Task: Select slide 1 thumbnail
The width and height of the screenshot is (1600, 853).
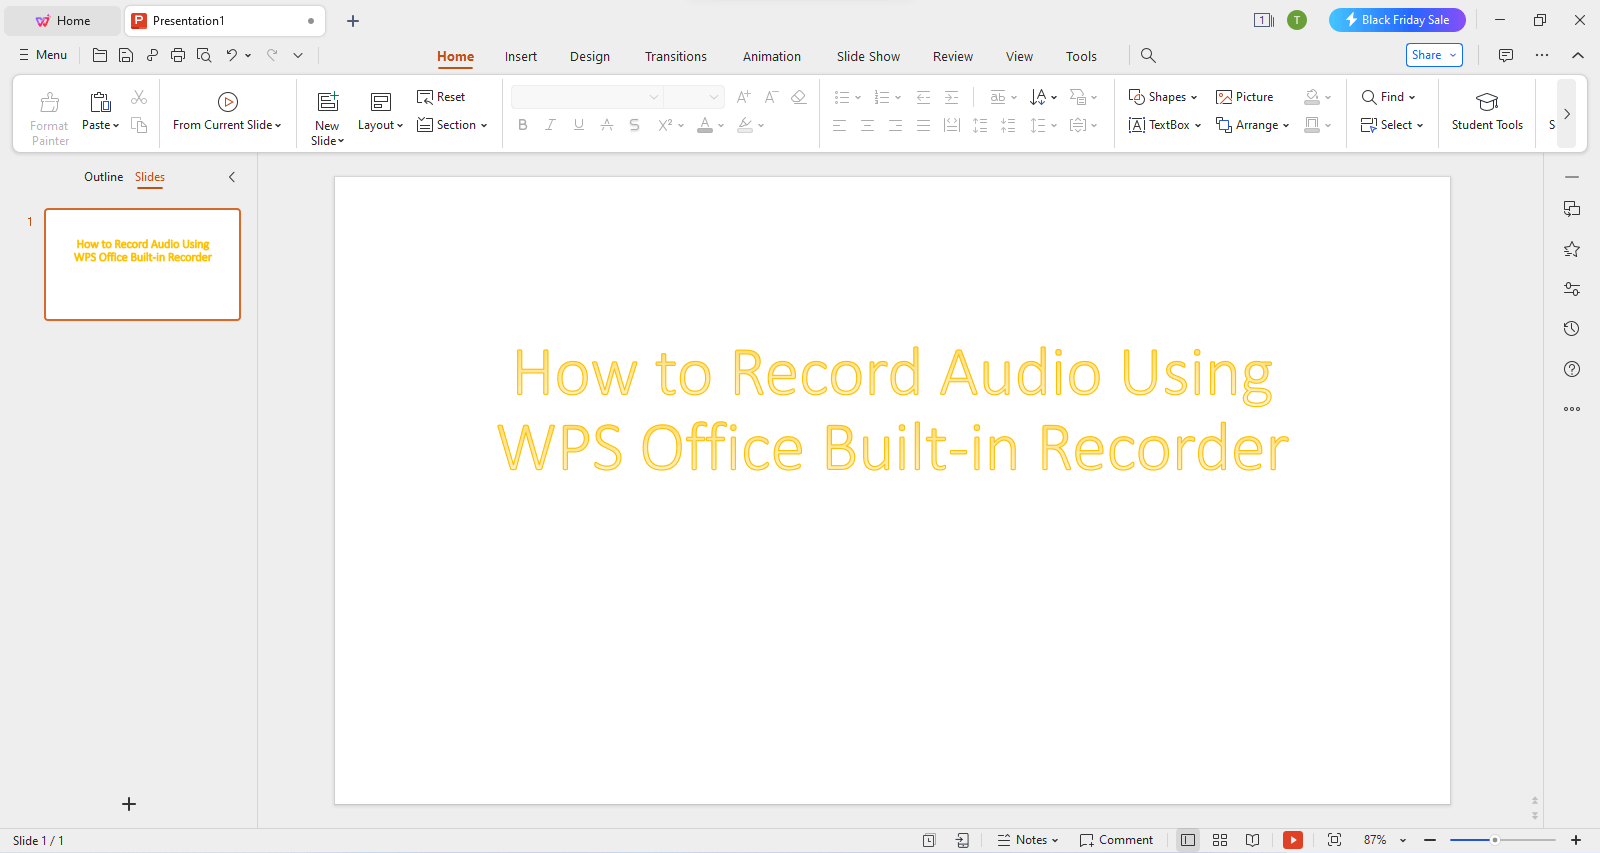Action: (143, 265)
